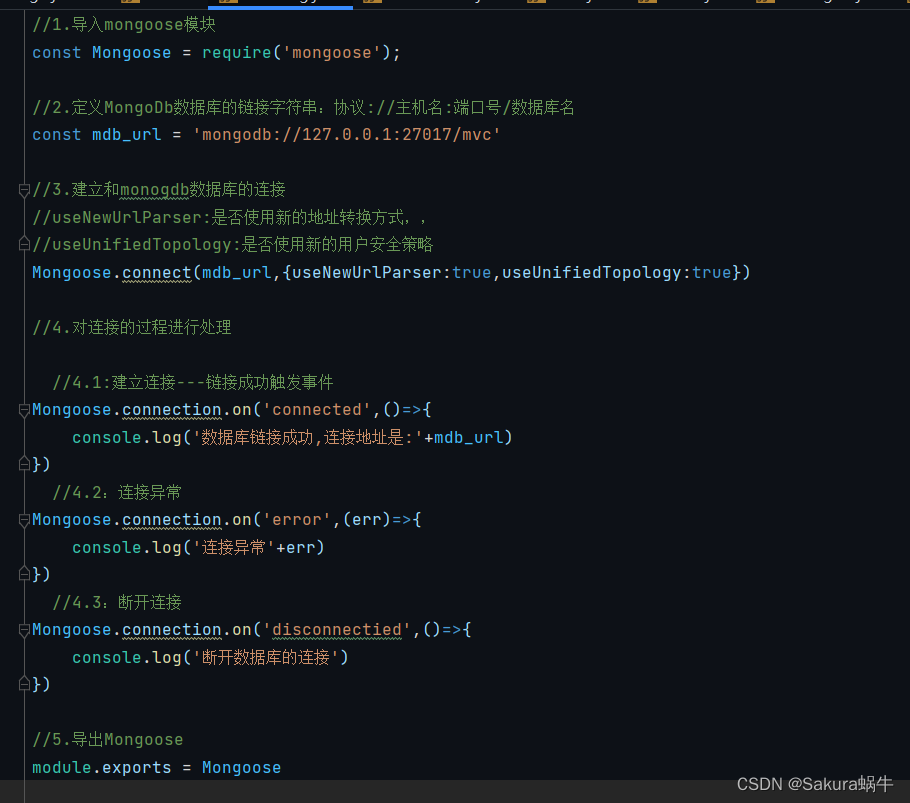Screen dimensions: 910x803
Task: Collapse the 'error' event handler block
Action: coord(22,519)
